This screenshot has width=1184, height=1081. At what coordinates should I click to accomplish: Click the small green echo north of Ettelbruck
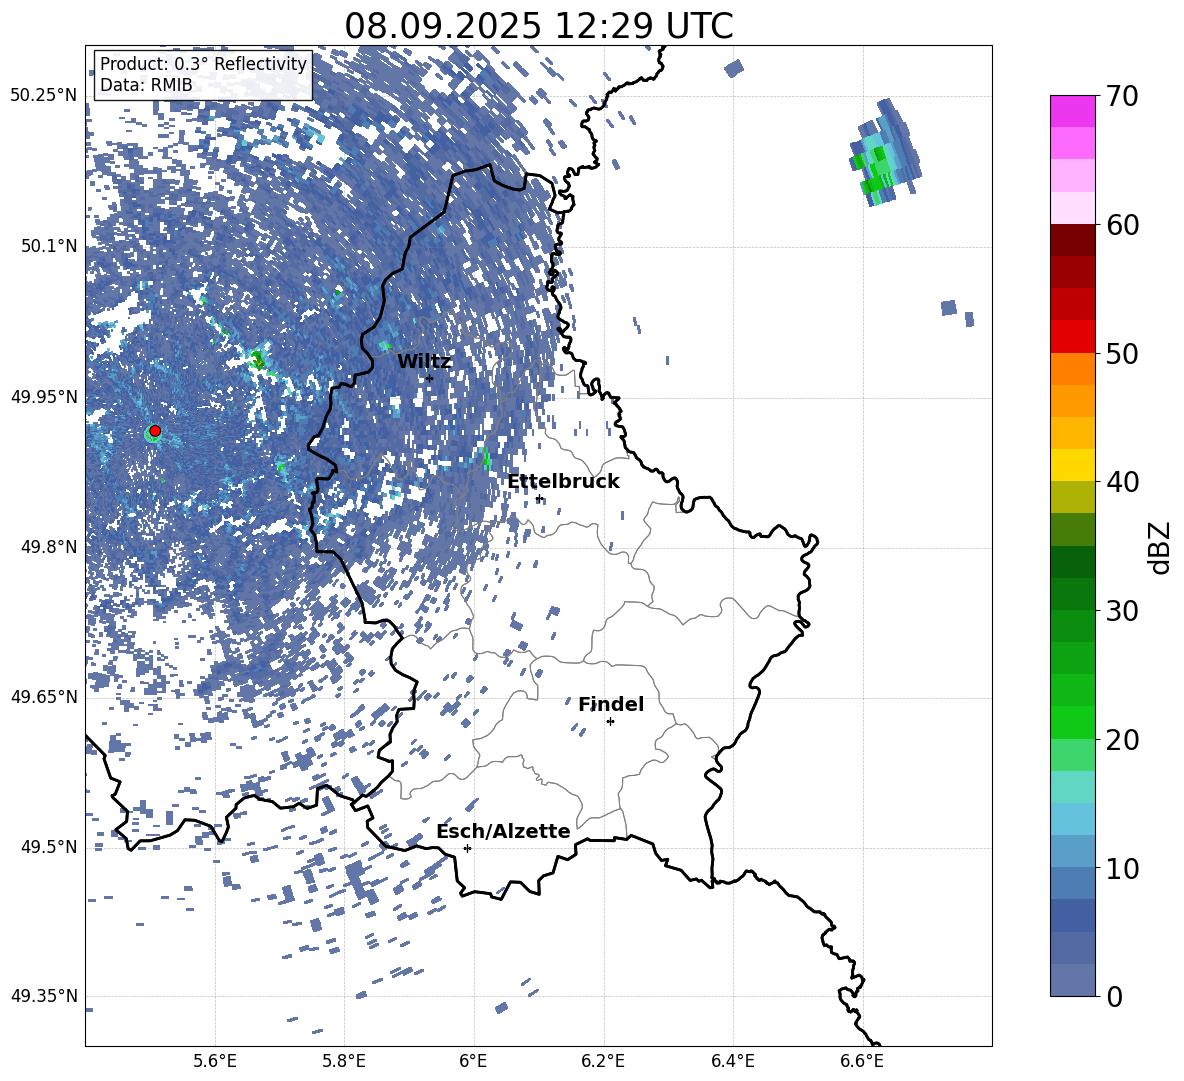[486, 457]
